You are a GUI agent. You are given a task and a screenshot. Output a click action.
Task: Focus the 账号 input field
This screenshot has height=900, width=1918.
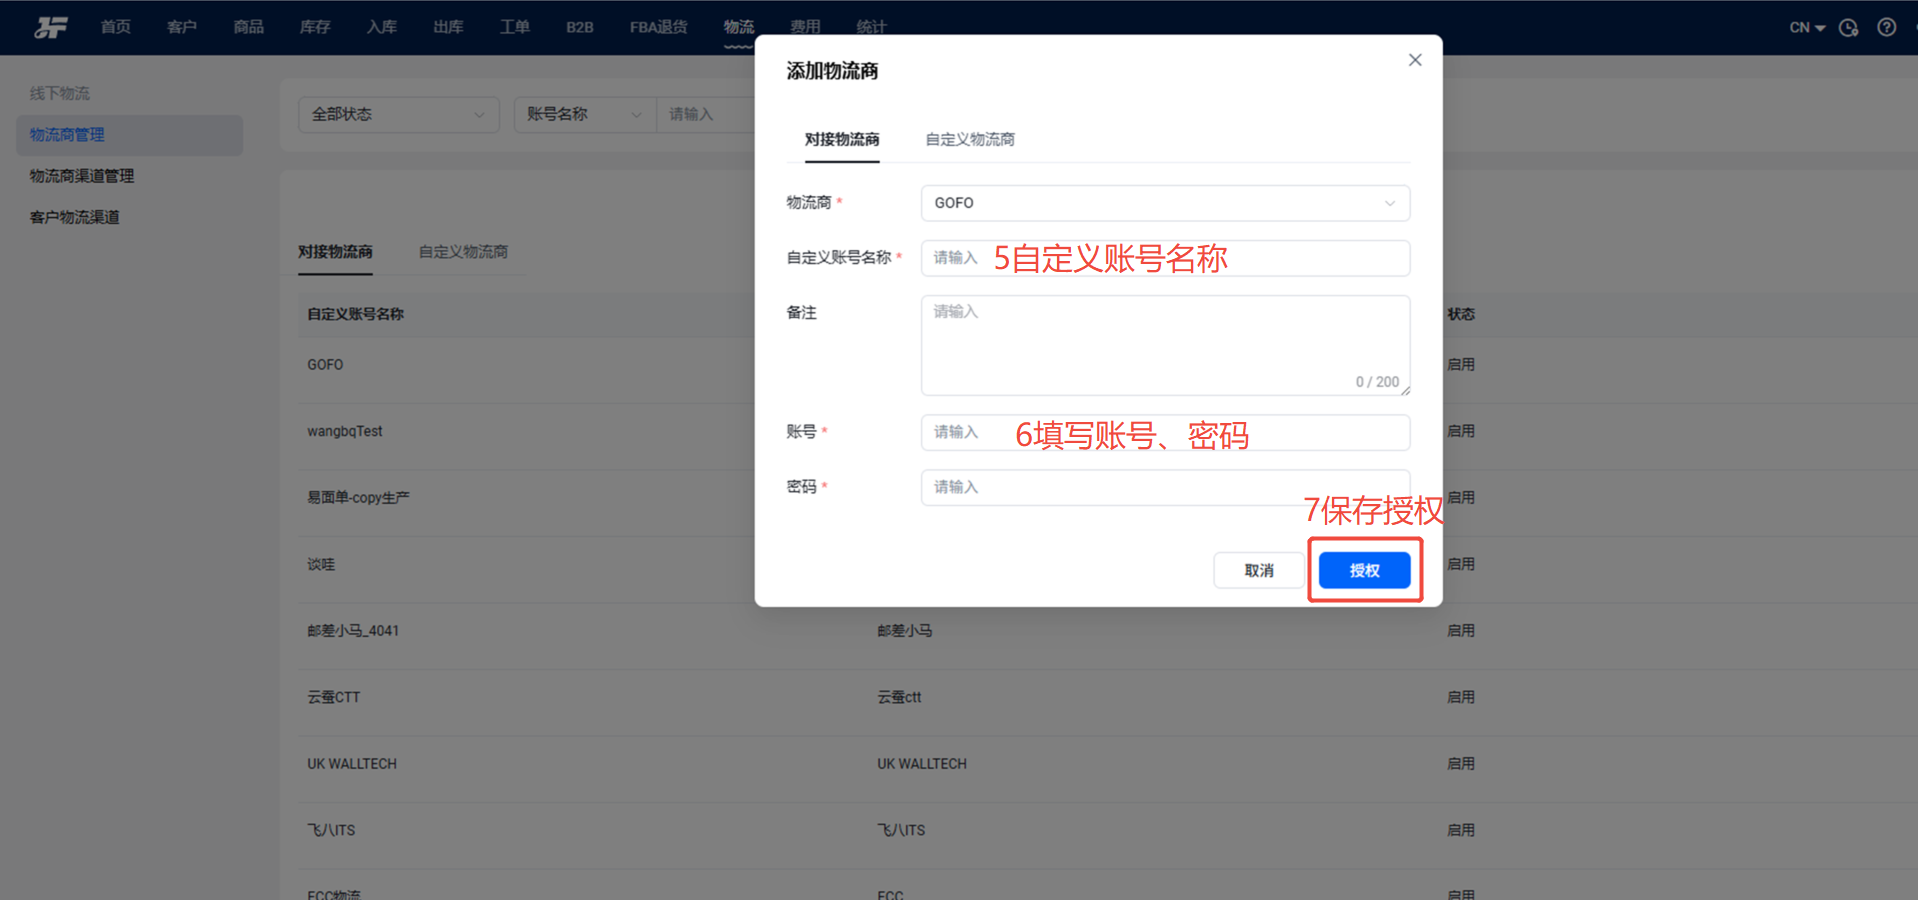(x=1165, y=432)
